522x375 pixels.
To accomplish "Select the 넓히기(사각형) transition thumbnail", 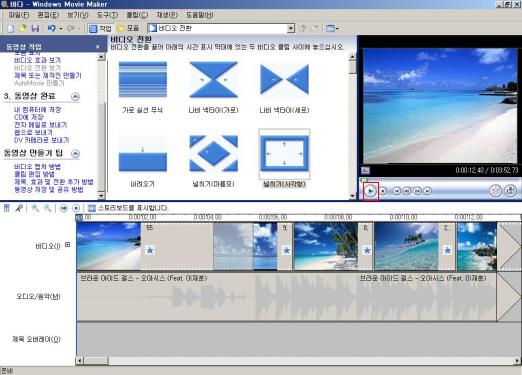I will pyautogui.click(x=284, y=153).
